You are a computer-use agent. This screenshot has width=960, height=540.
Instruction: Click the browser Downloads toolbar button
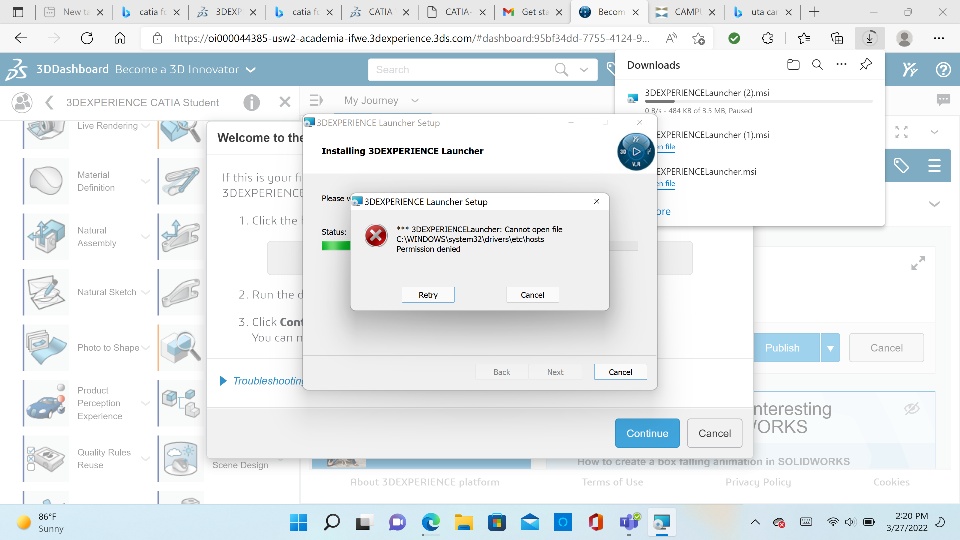tap(869, 38)
